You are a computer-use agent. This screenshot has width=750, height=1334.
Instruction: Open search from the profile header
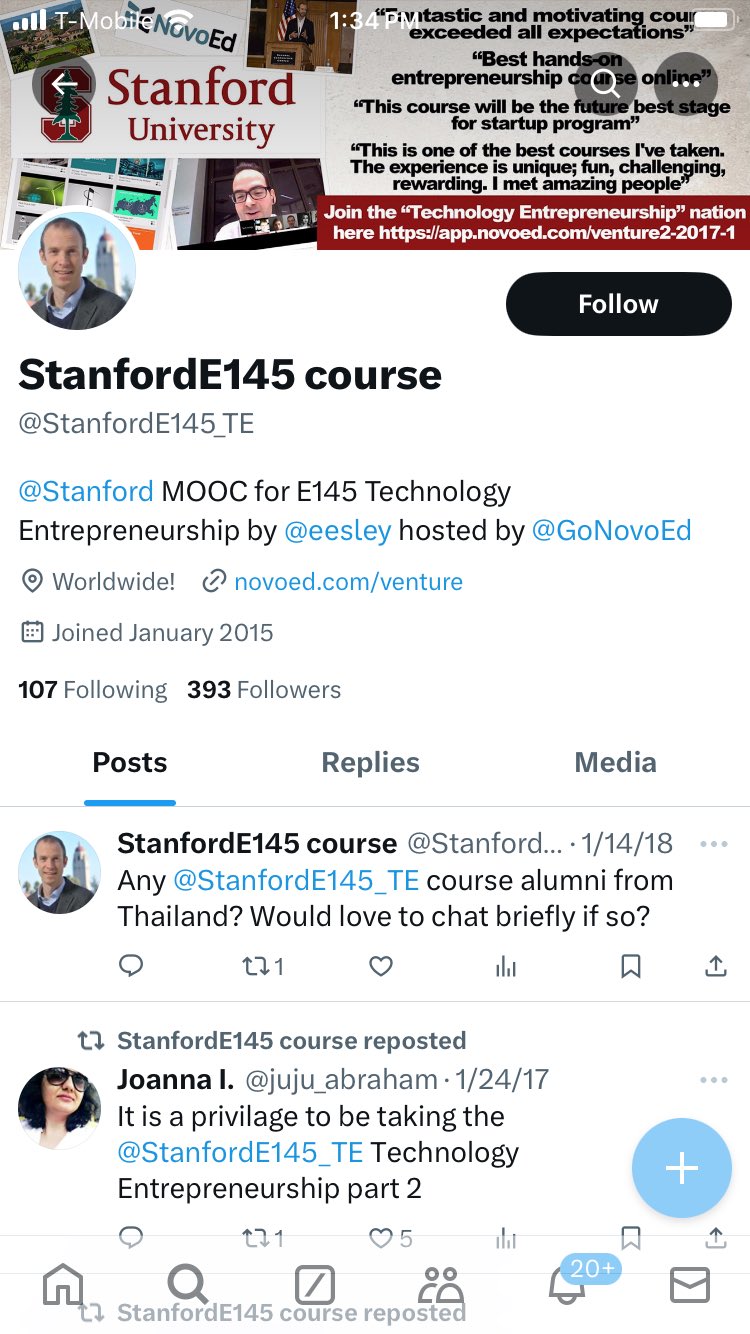(x=606, y=83)
